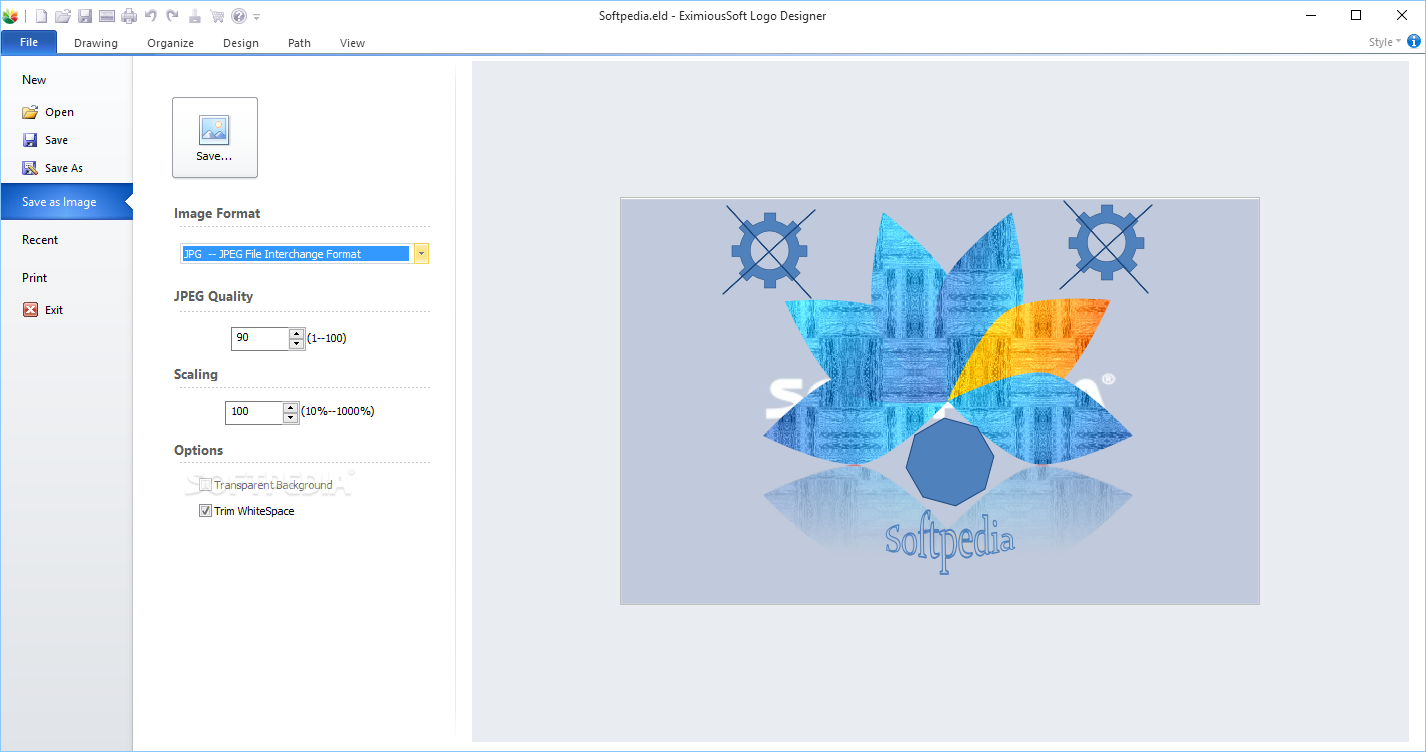Click the Scaling value field
Image resolution: width=1426 pixels, height=752 pixels.
254,411
